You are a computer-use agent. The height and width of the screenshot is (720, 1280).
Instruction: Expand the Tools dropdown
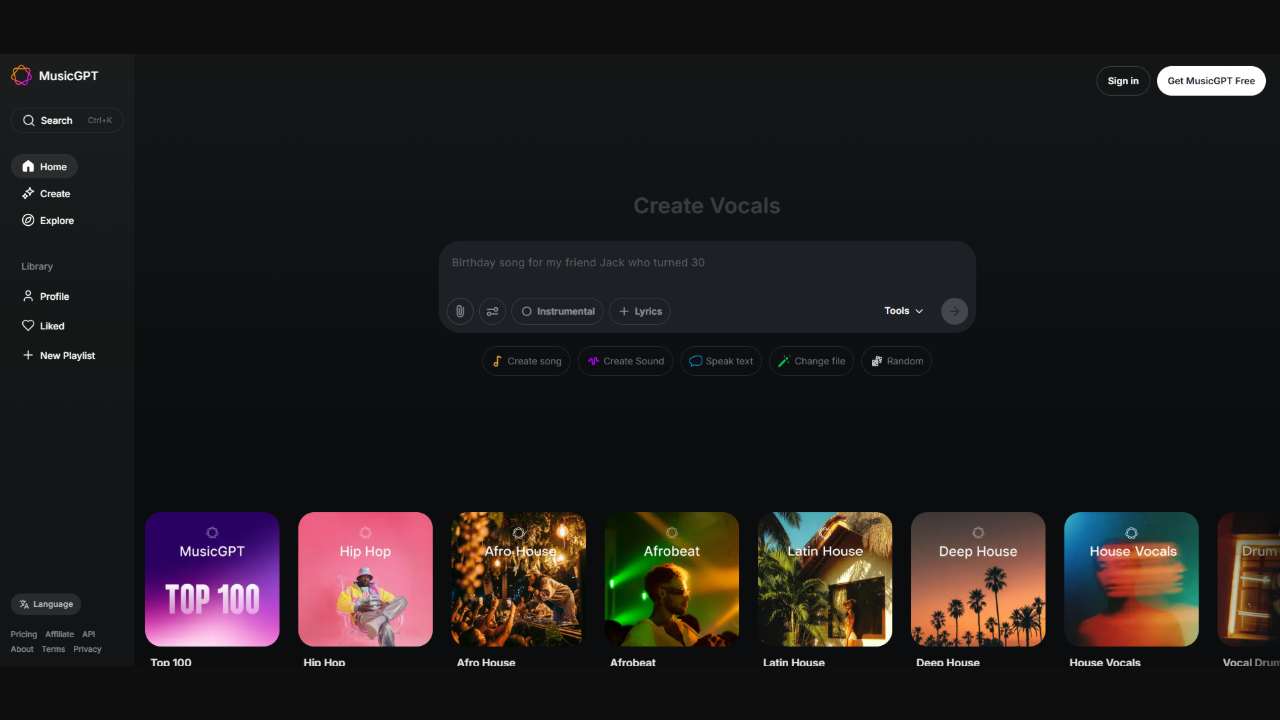903,311
